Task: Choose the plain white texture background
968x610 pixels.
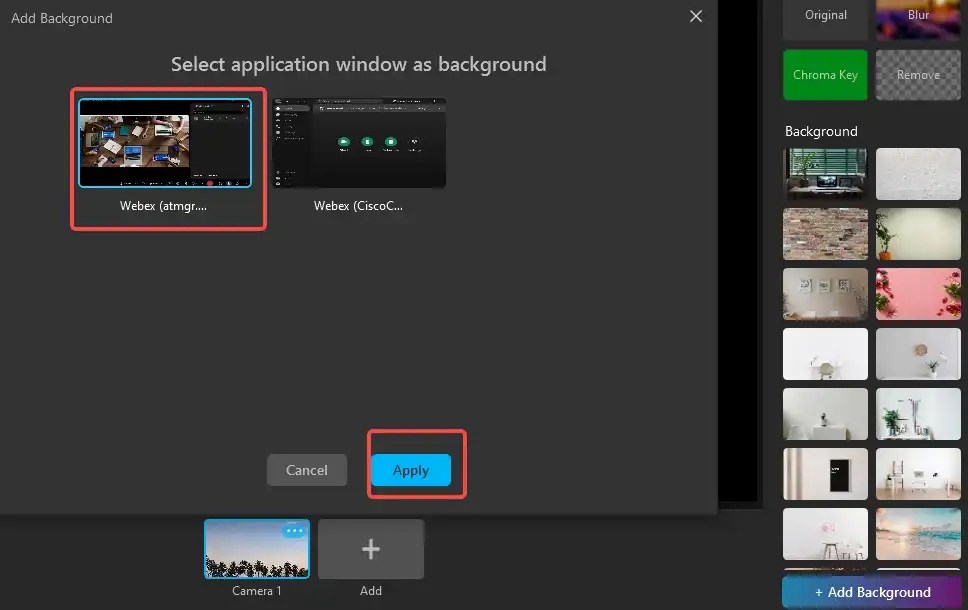Action: click(x=917, y=174)
